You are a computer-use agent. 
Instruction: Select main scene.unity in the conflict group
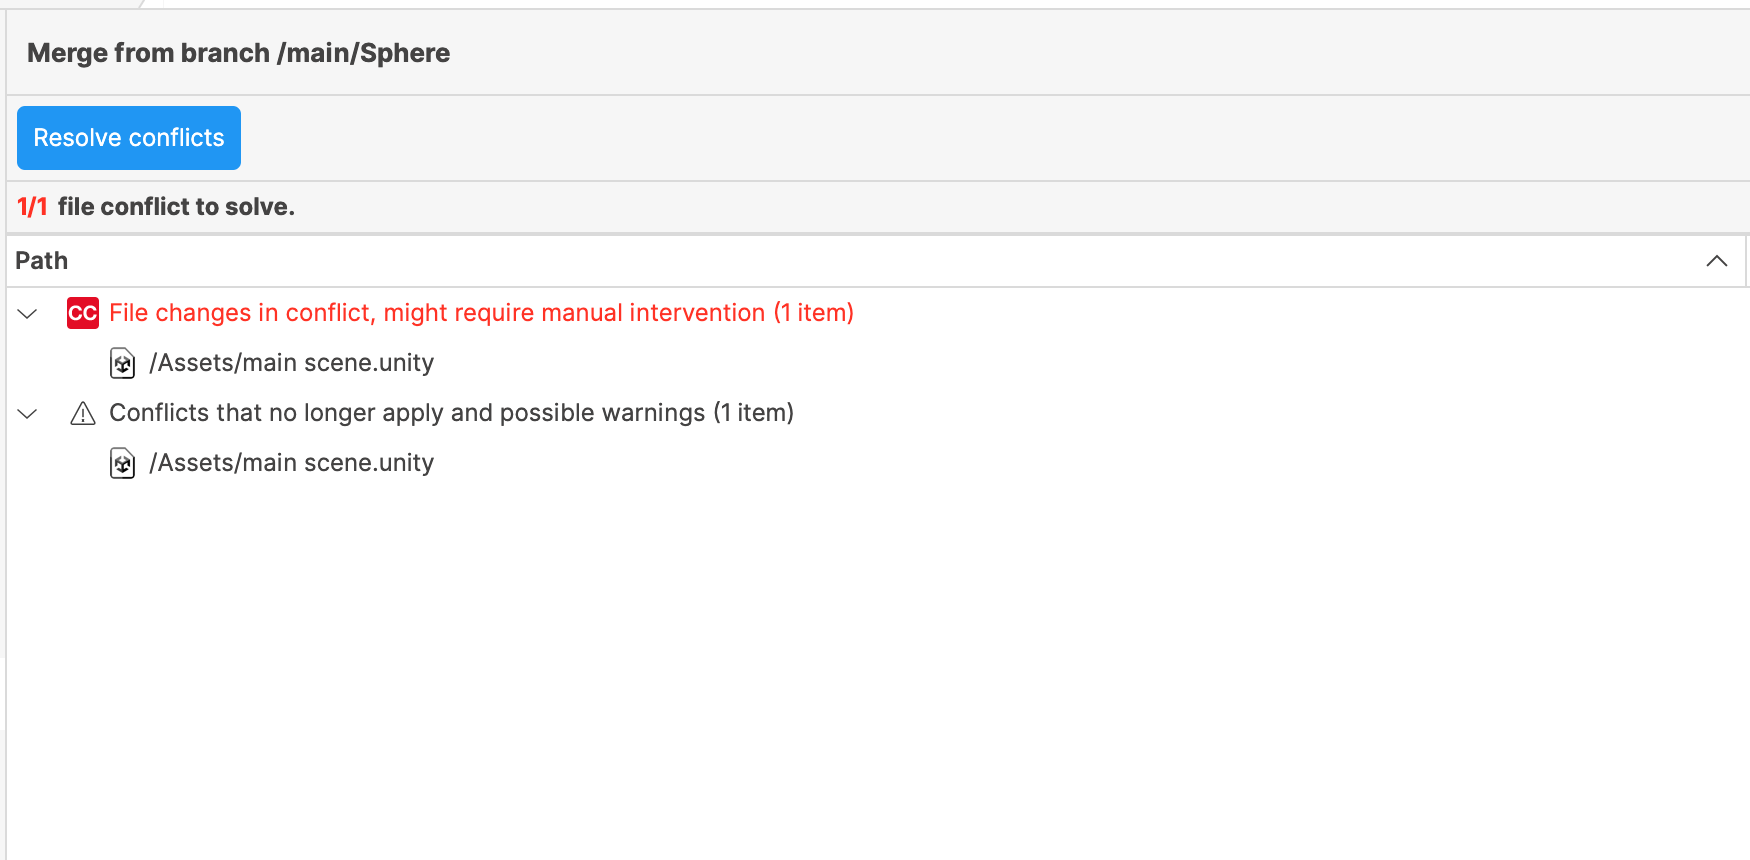click(x=291, y=363)
